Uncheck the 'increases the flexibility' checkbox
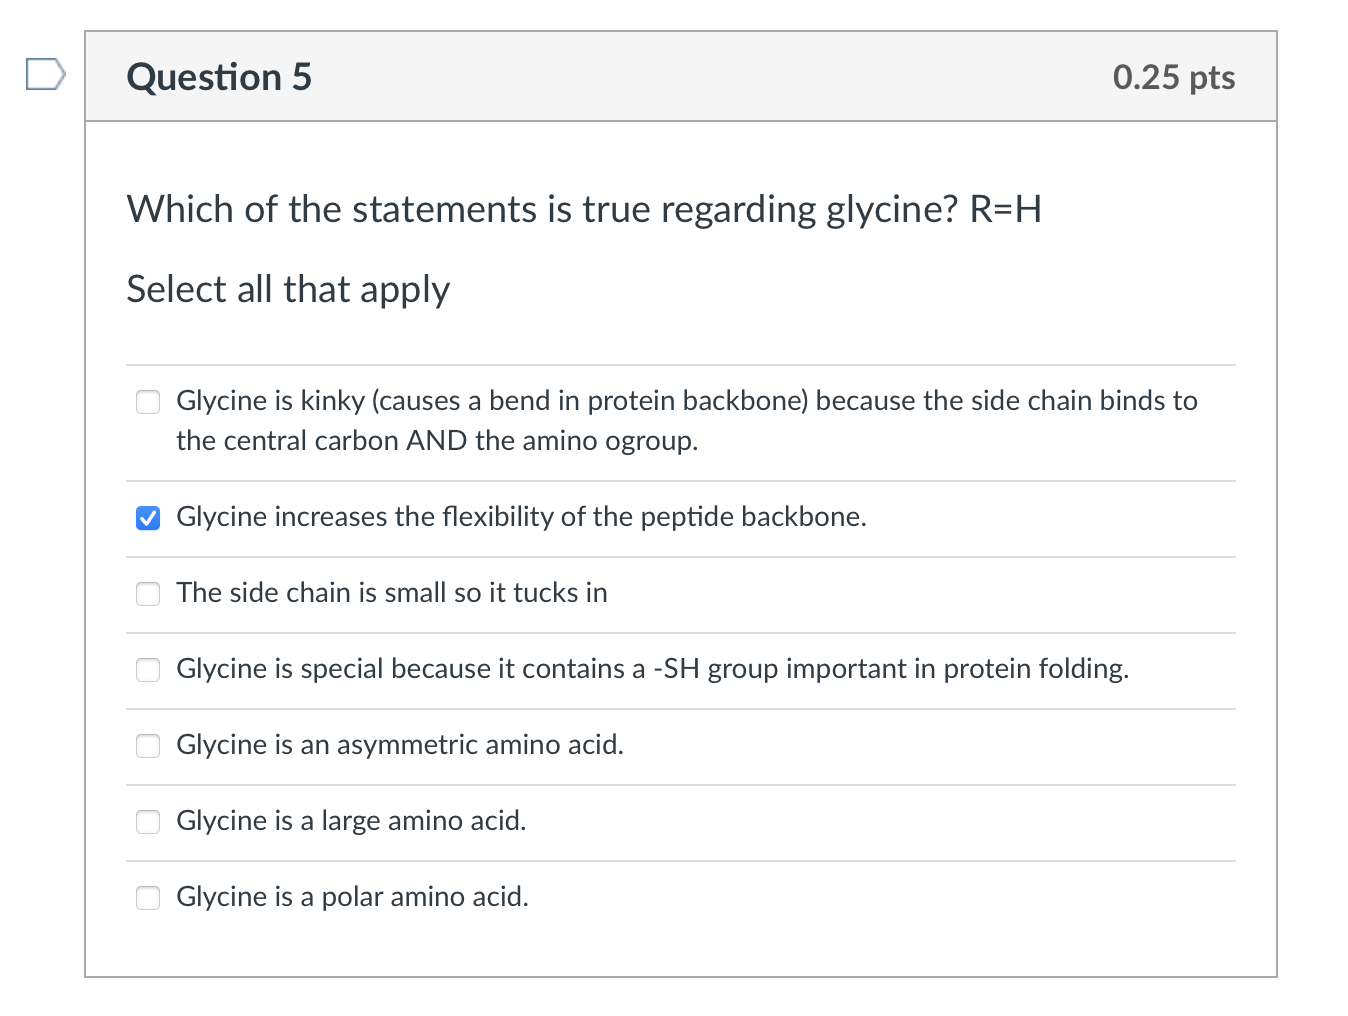This screenshot has height=1016, width=1348. (x=148, y=518)
